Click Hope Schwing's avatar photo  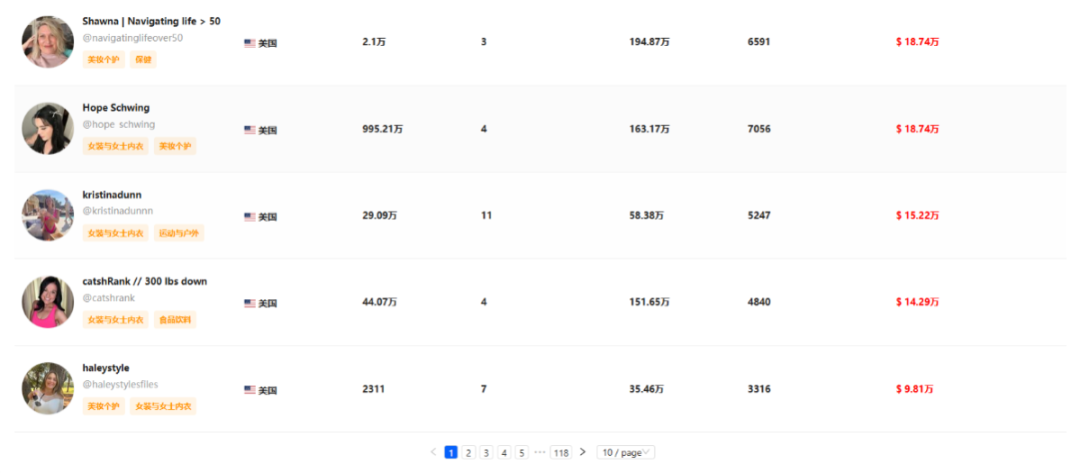point(47,129)
